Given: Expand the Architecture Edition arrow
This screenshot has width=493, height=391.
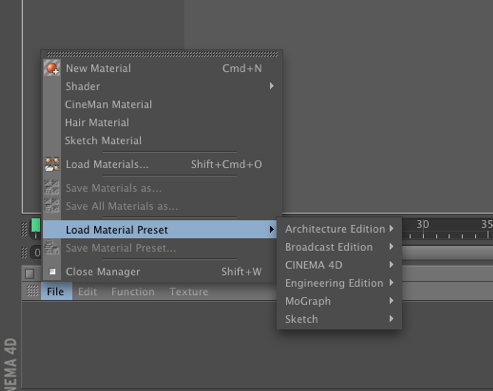Looking at the screenshot, I should coord(392,229).
